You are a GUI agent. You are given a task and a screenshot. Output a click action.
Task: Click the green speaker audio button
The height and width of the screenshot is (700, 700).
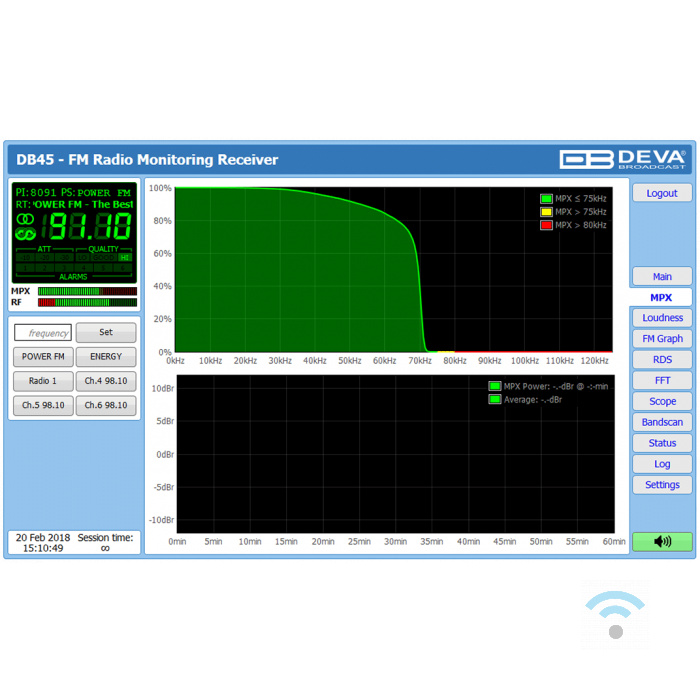coord(661,541)
